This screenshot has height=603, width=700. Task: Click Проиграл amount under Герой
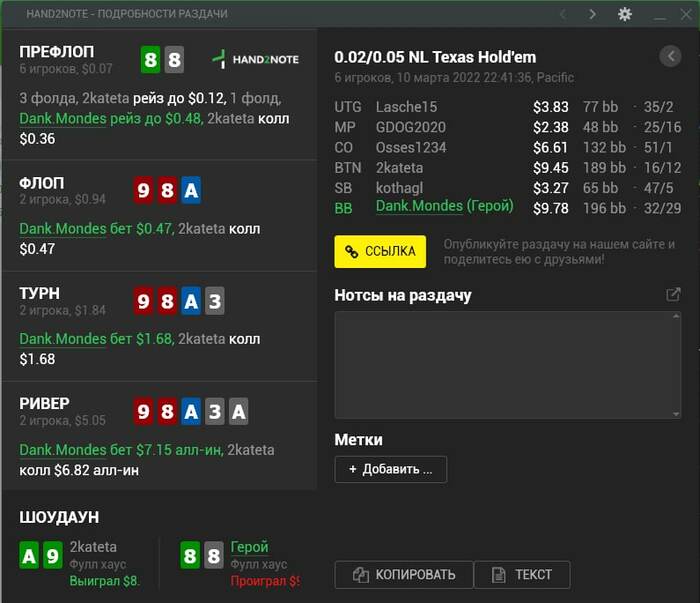(x=265, y=581)
